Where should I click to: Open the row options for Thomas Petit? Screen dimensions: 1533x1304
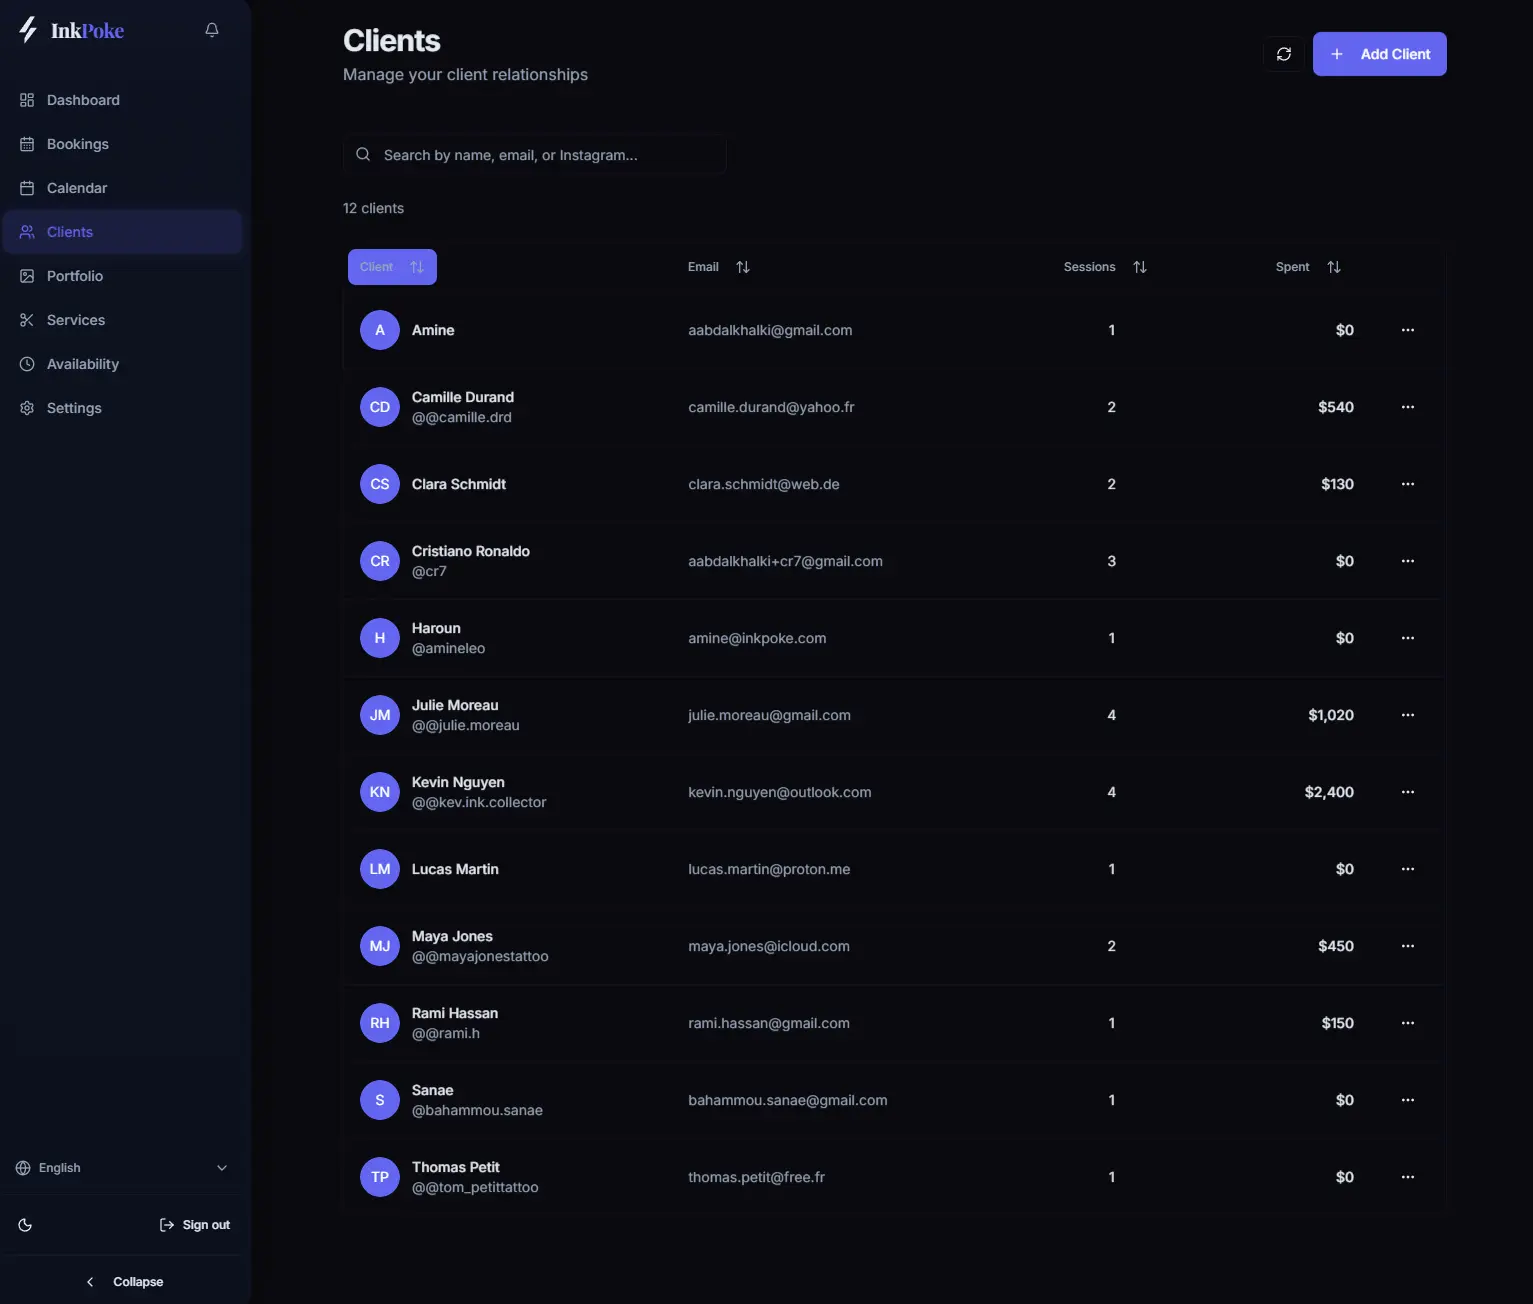coord(1408,1177)
